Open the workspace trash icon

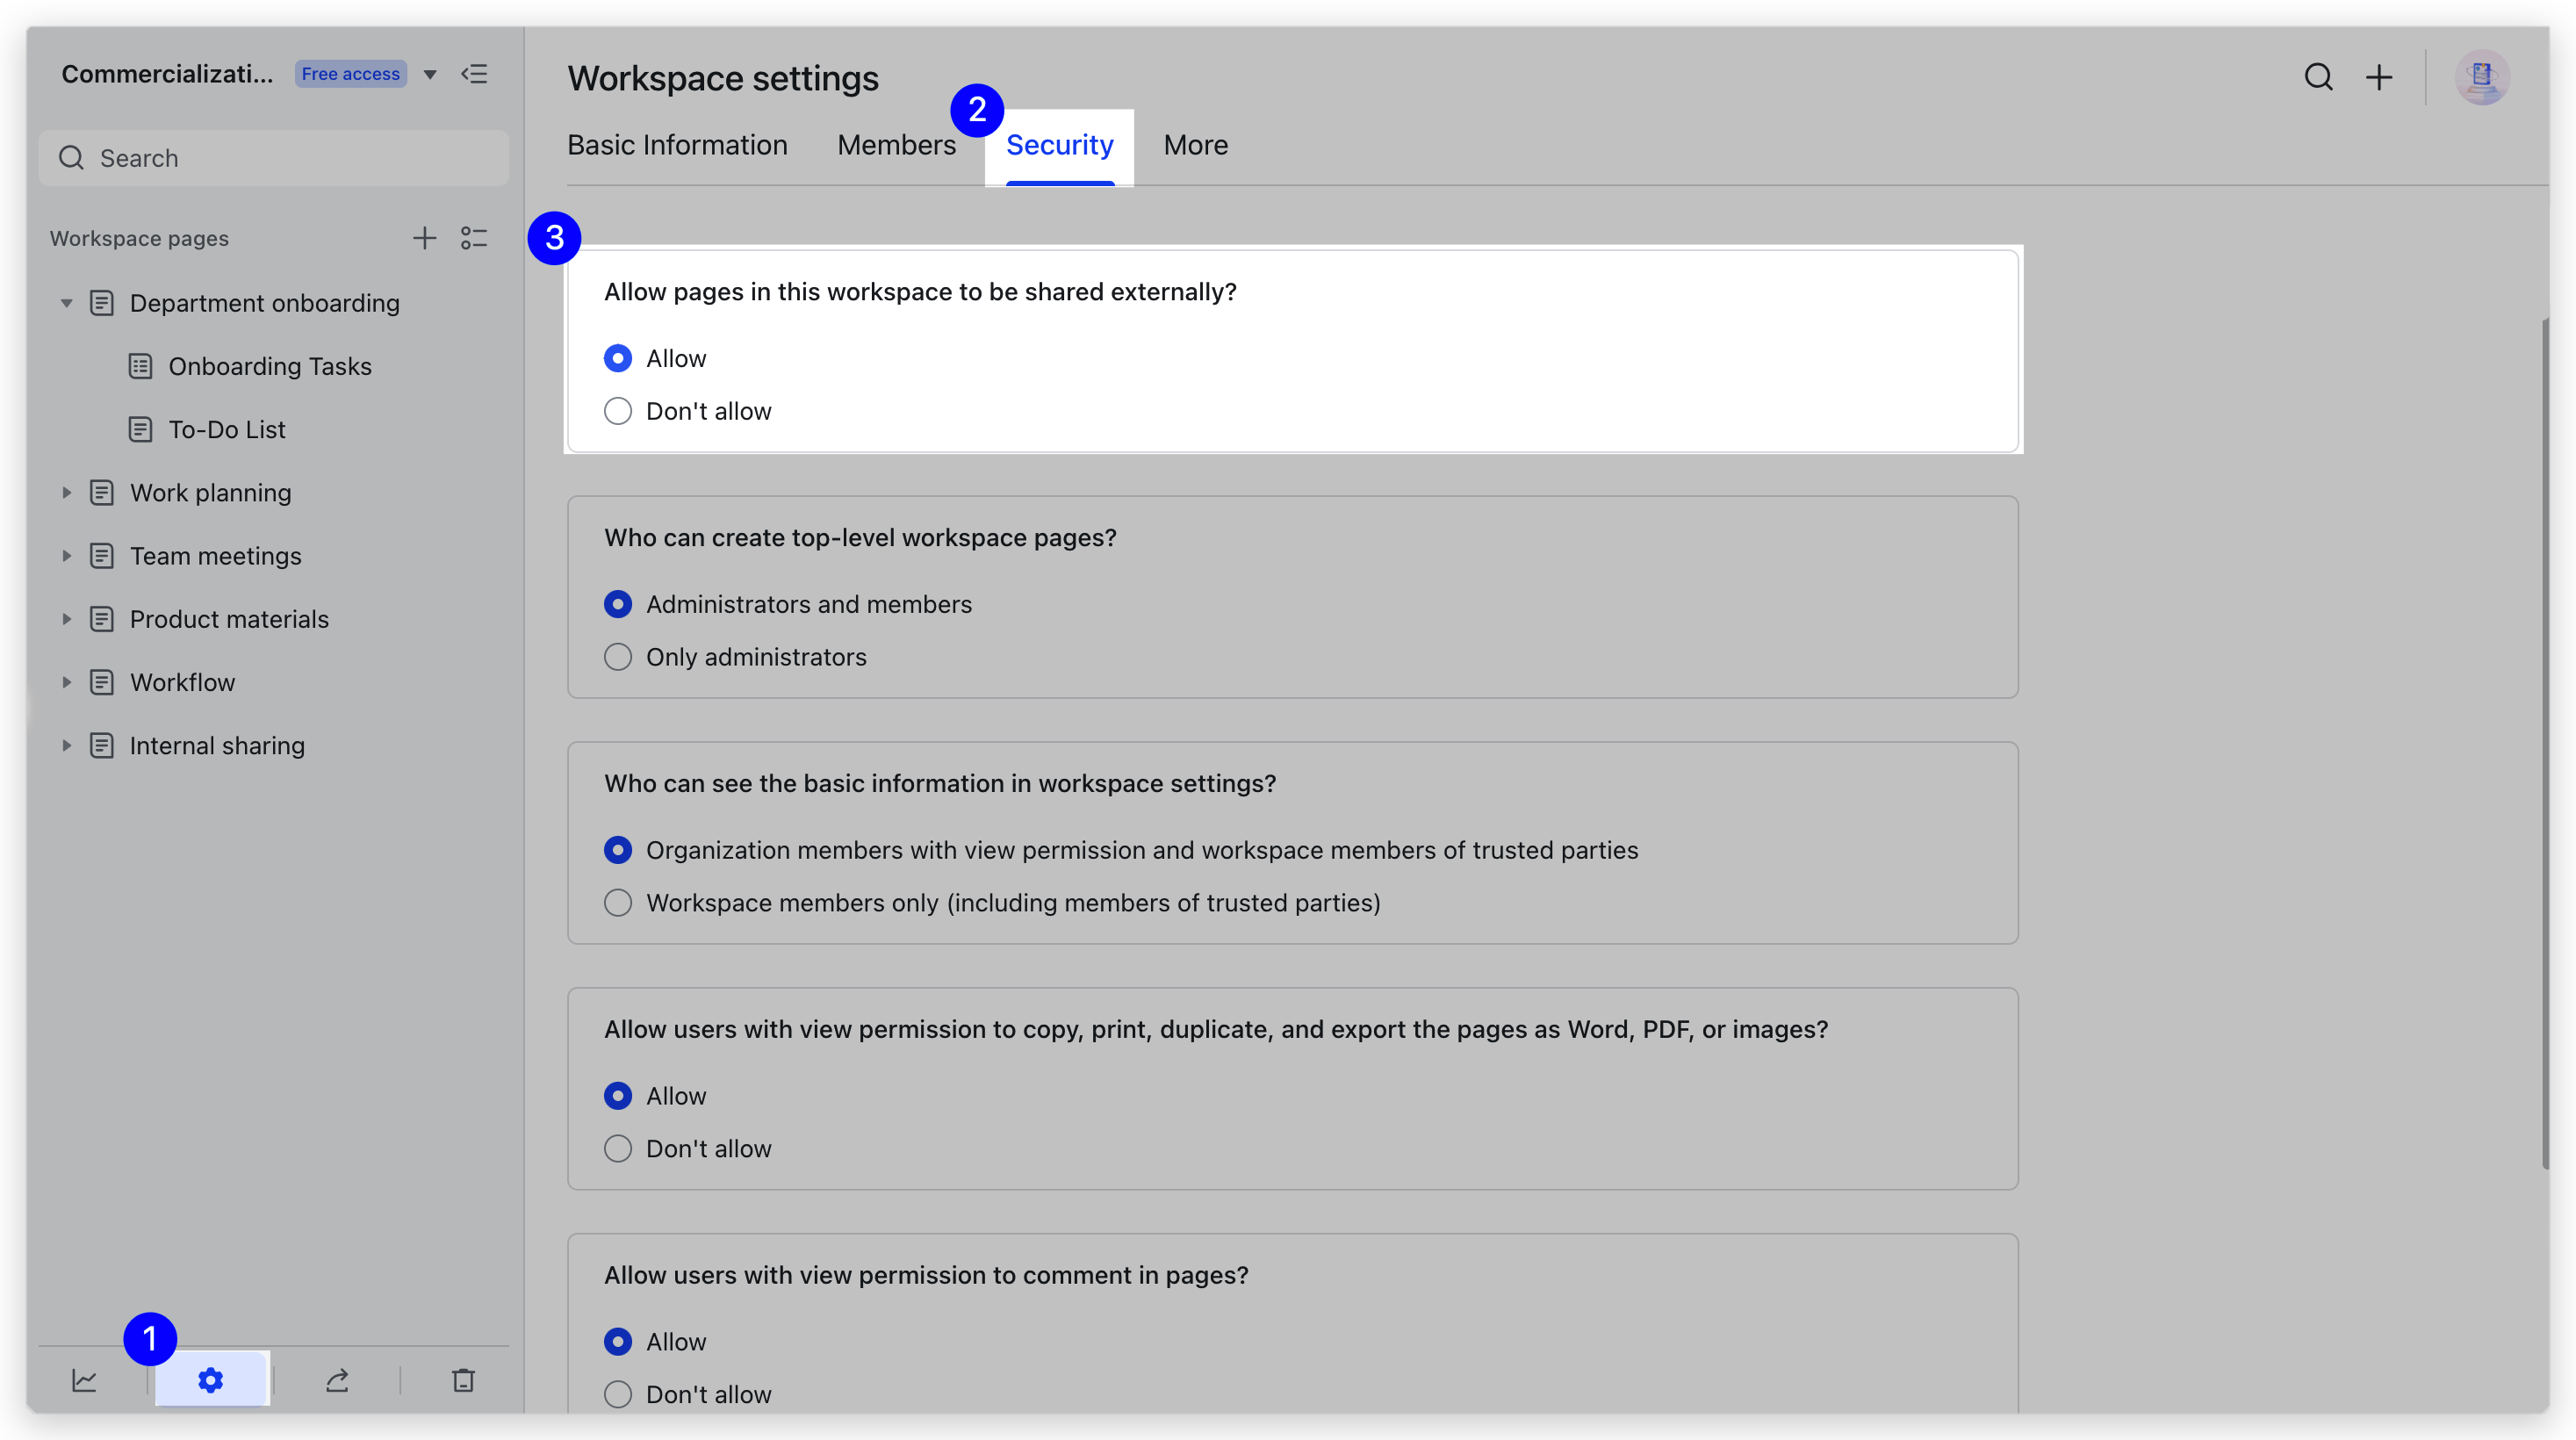(463, 1379)
